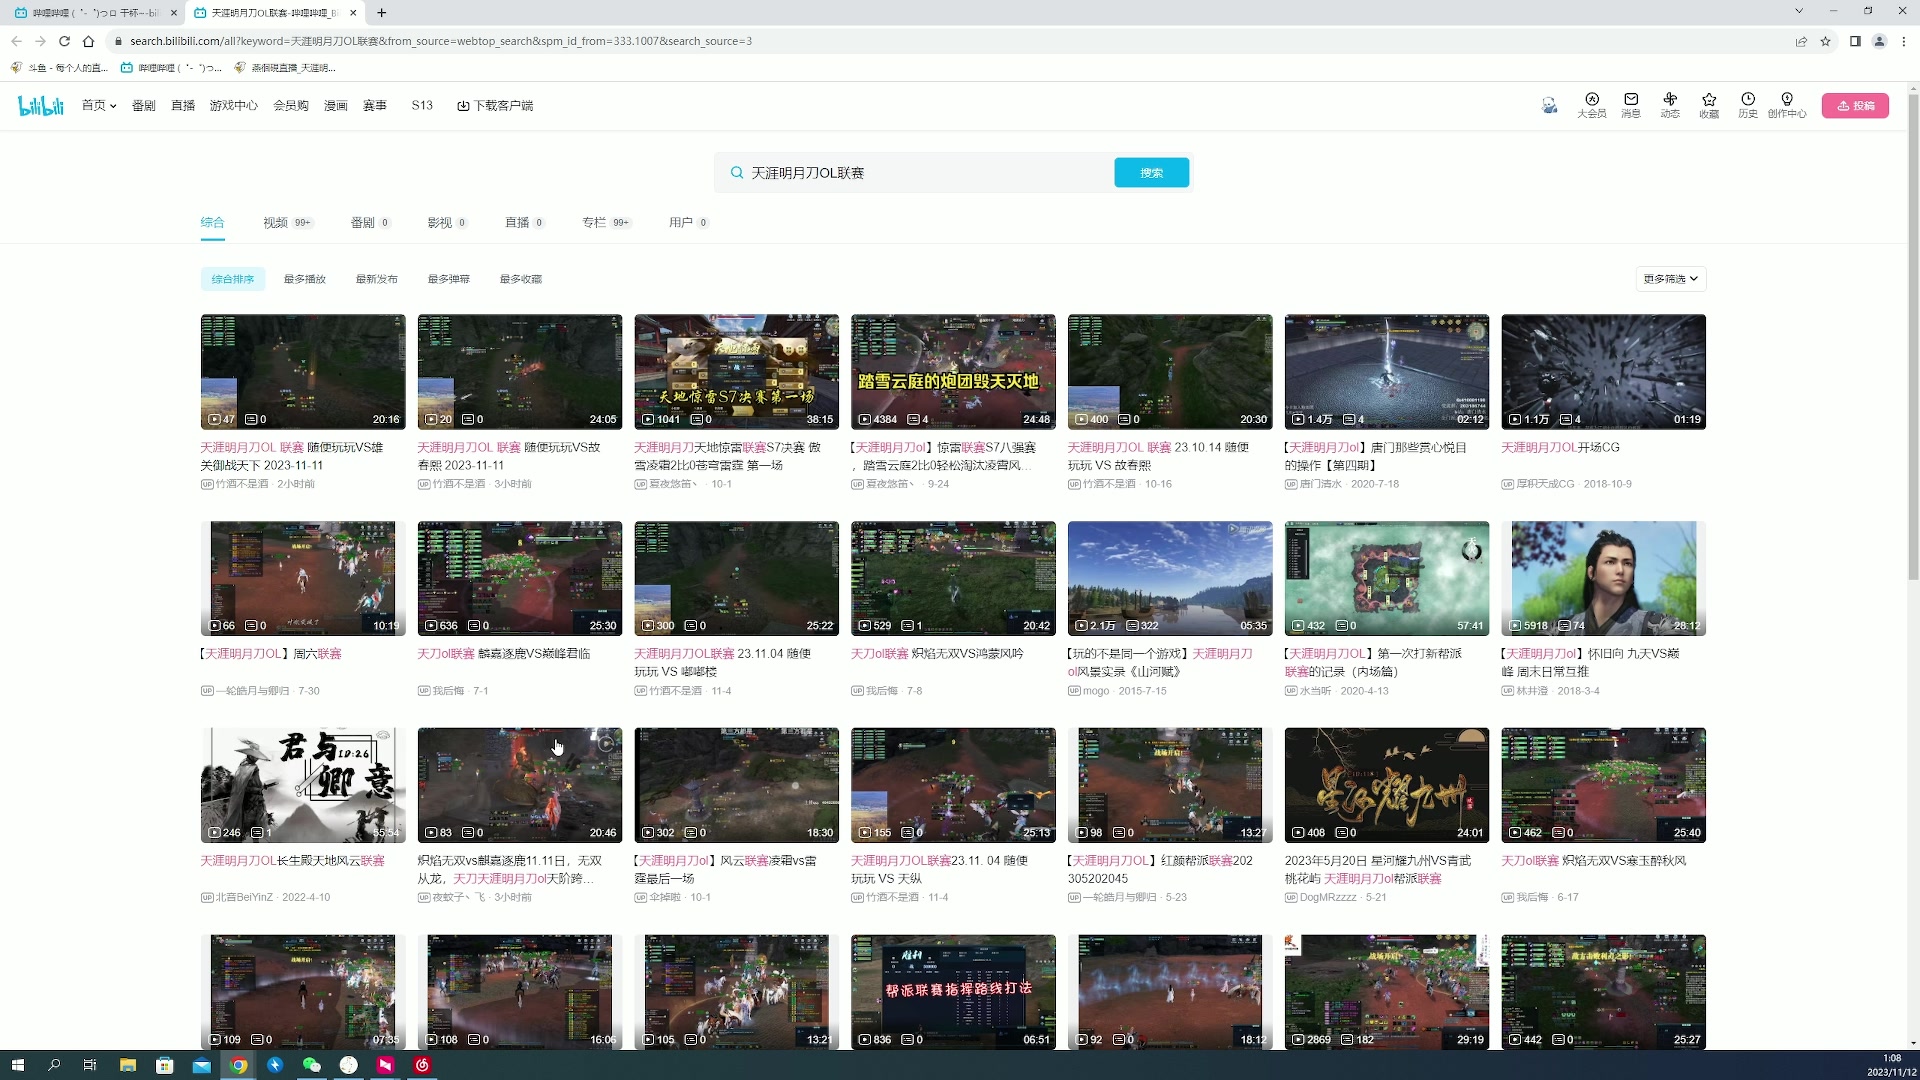Open the 天涯明月刀OL开场CG video thumbnail
1920x1080 pixels.
click(1602, 371)
